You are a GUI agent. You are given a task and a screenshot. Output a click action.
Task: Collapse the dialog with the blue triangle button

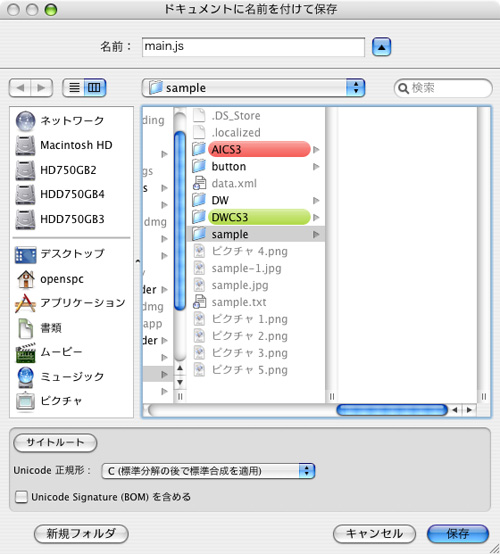pos(381,47)
